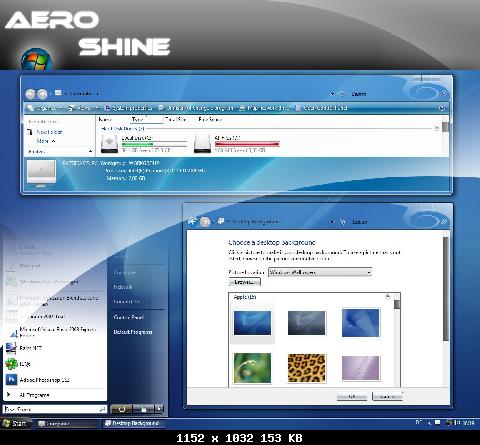Viewport: 480px width, 445px height.
Task: Open the shutdown options arrow in Start menu
Action: (159, 409)
